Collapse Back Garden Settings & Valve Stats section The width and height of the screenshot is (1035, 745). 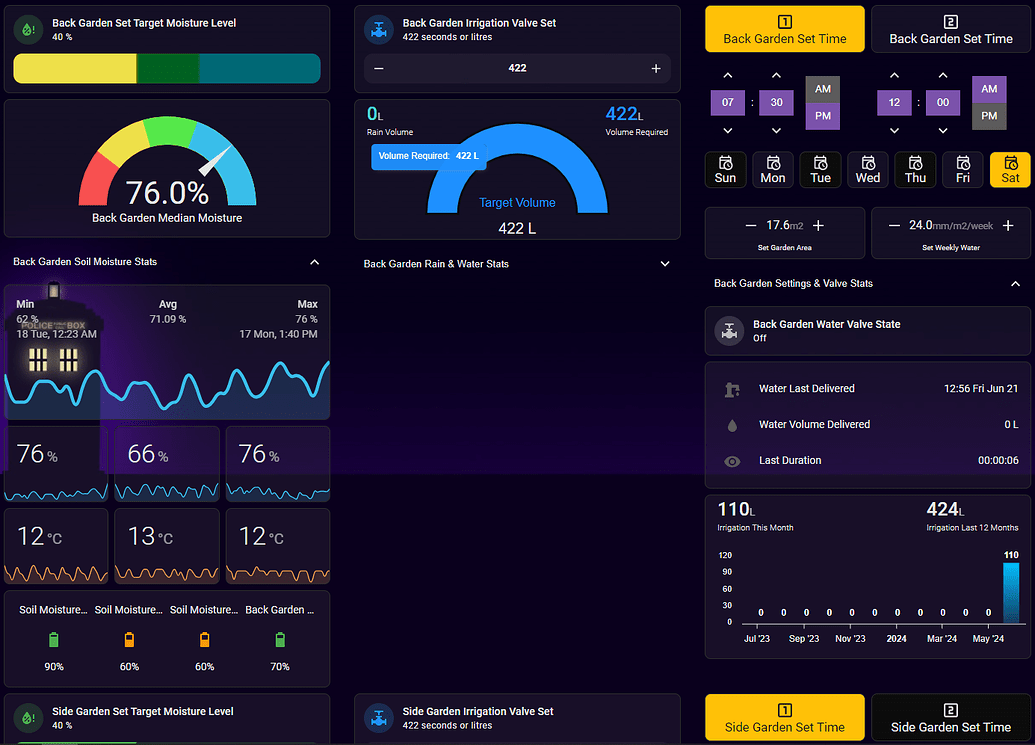tap(1015, 284)
